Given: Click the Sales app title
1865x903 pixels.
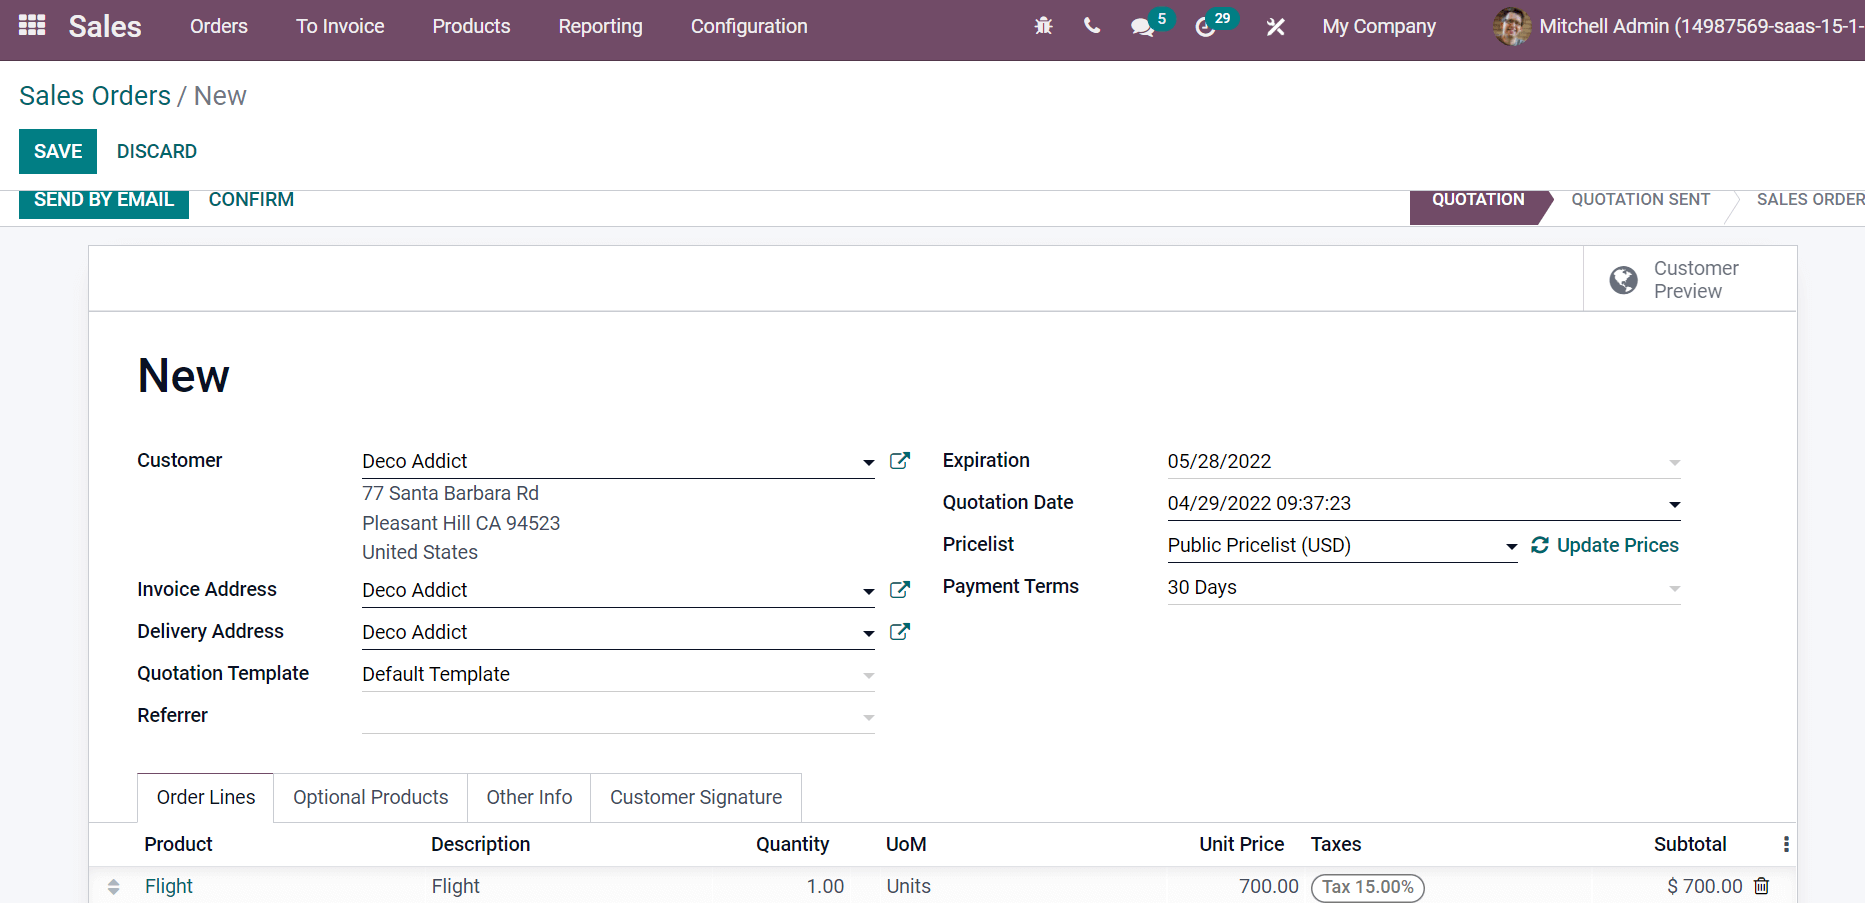Looking at the screenshot, I should click(105, 26).
